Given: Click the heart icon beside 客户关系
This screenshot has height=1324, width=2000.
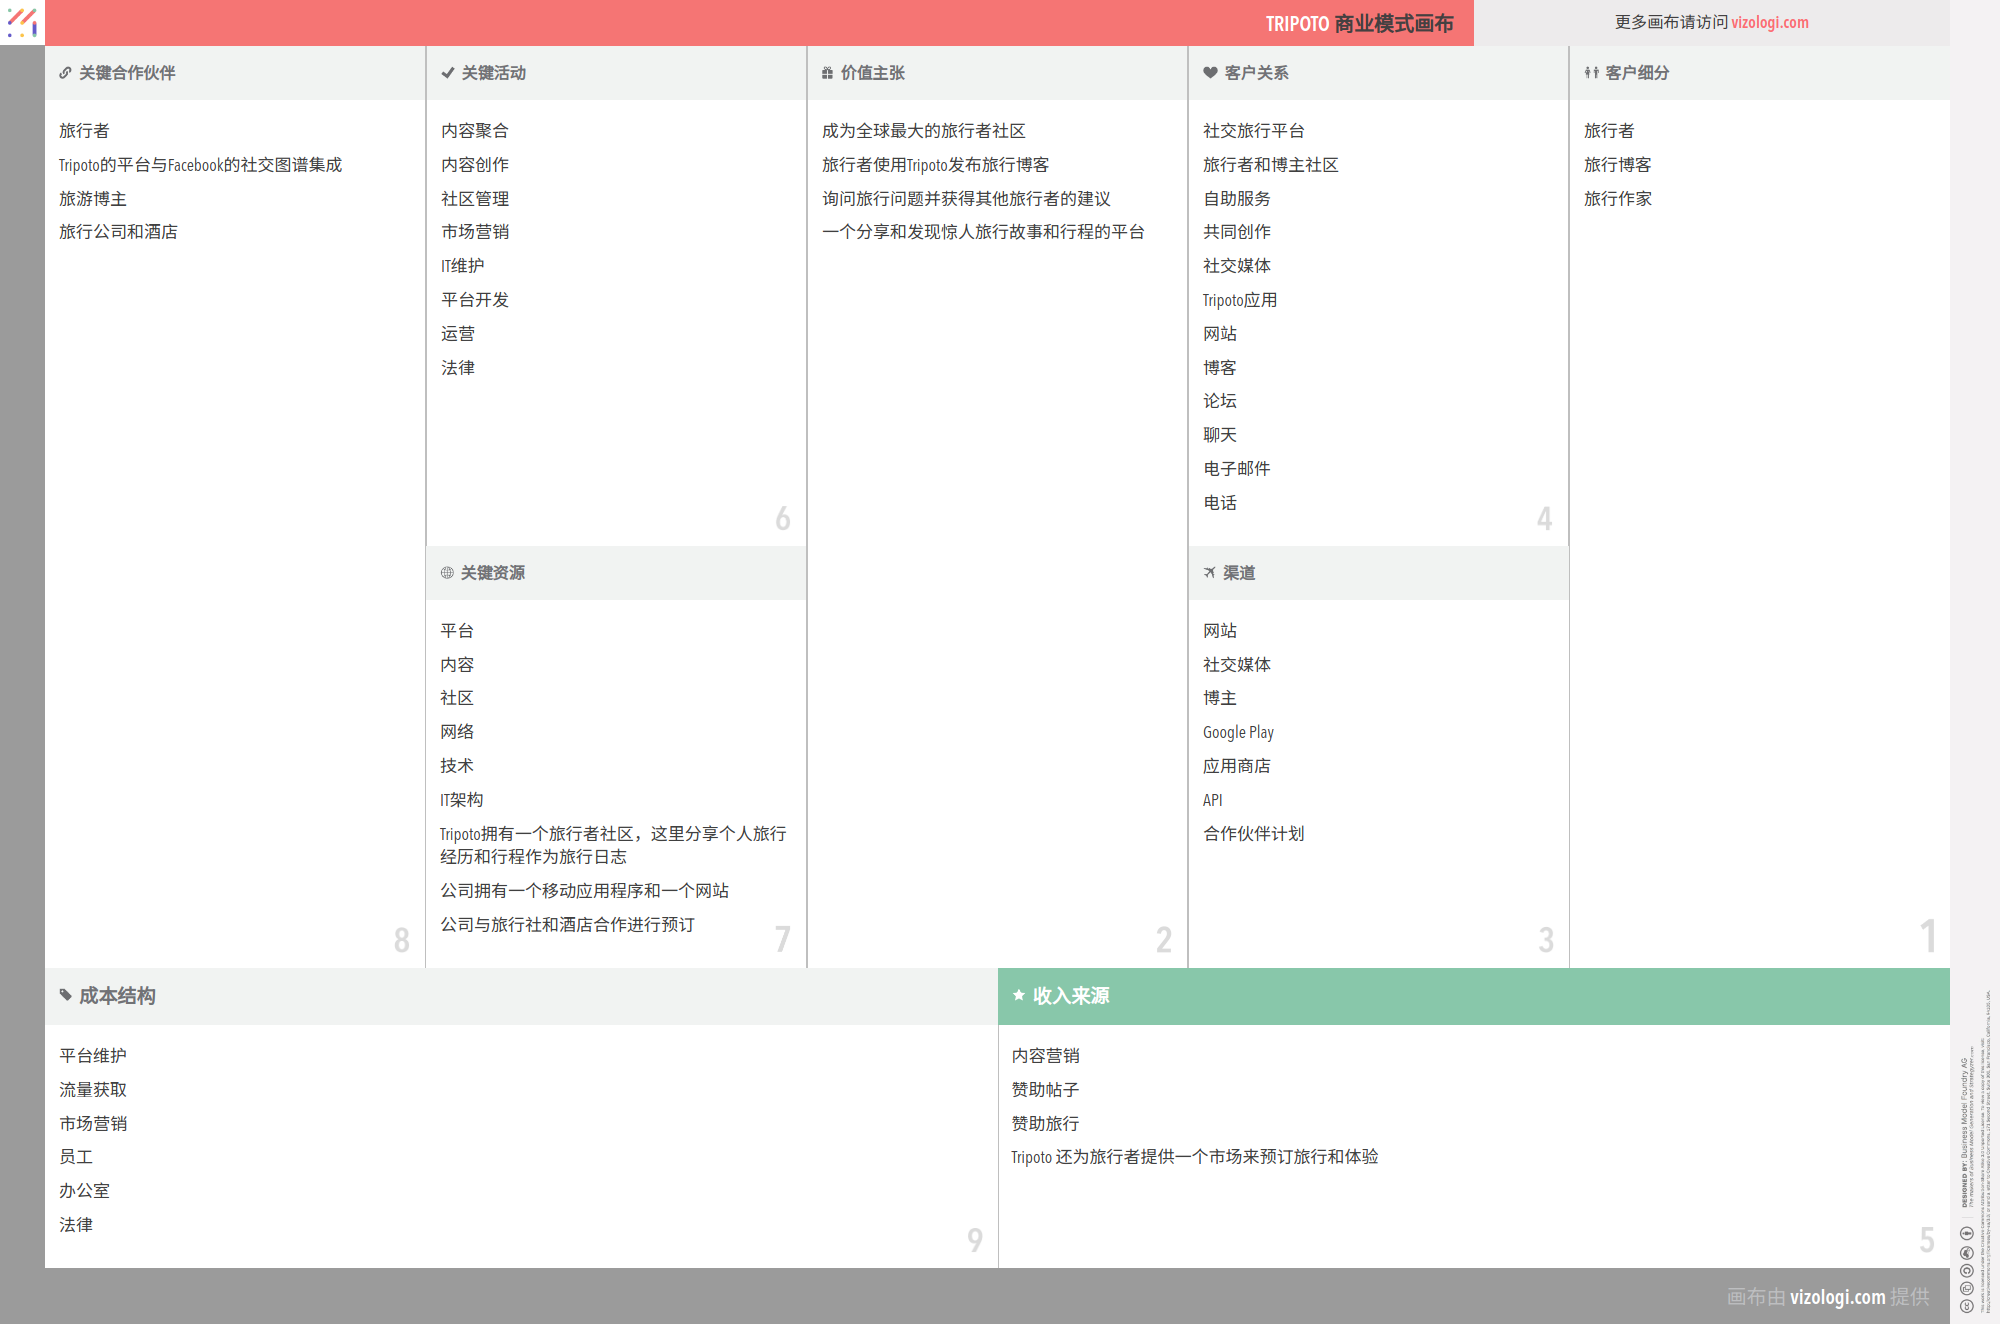Looking at the screenshot, I should click(x=1210, y=73).
